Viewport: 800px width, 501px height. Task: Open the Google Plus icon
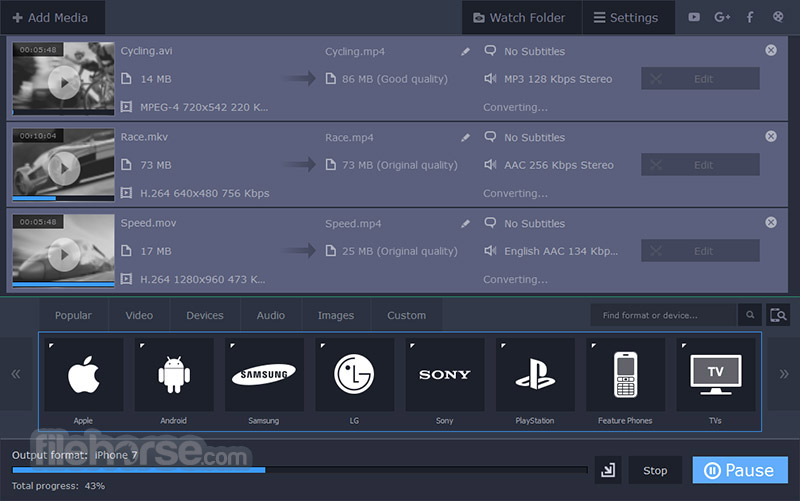point(722,17)
